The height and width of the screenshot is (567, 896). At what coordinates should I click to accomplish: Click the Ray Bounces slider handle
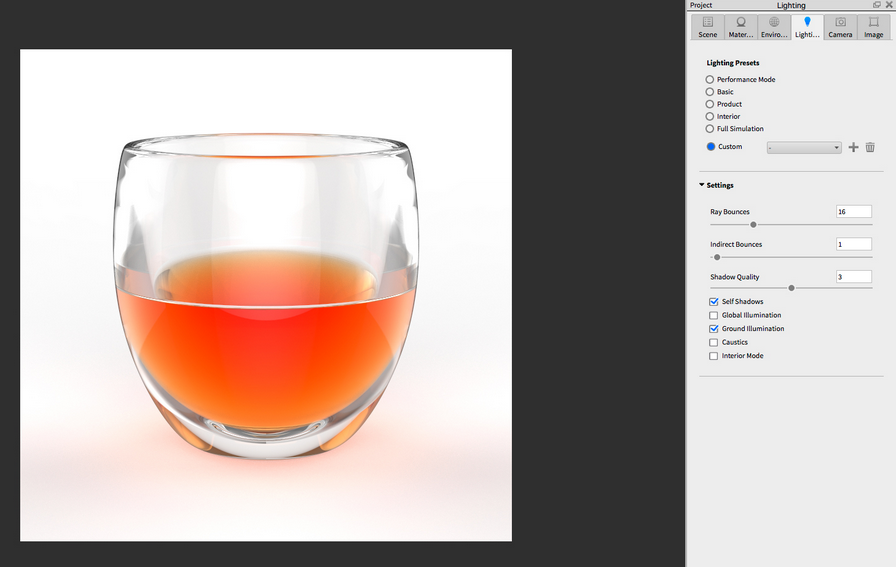753,225
